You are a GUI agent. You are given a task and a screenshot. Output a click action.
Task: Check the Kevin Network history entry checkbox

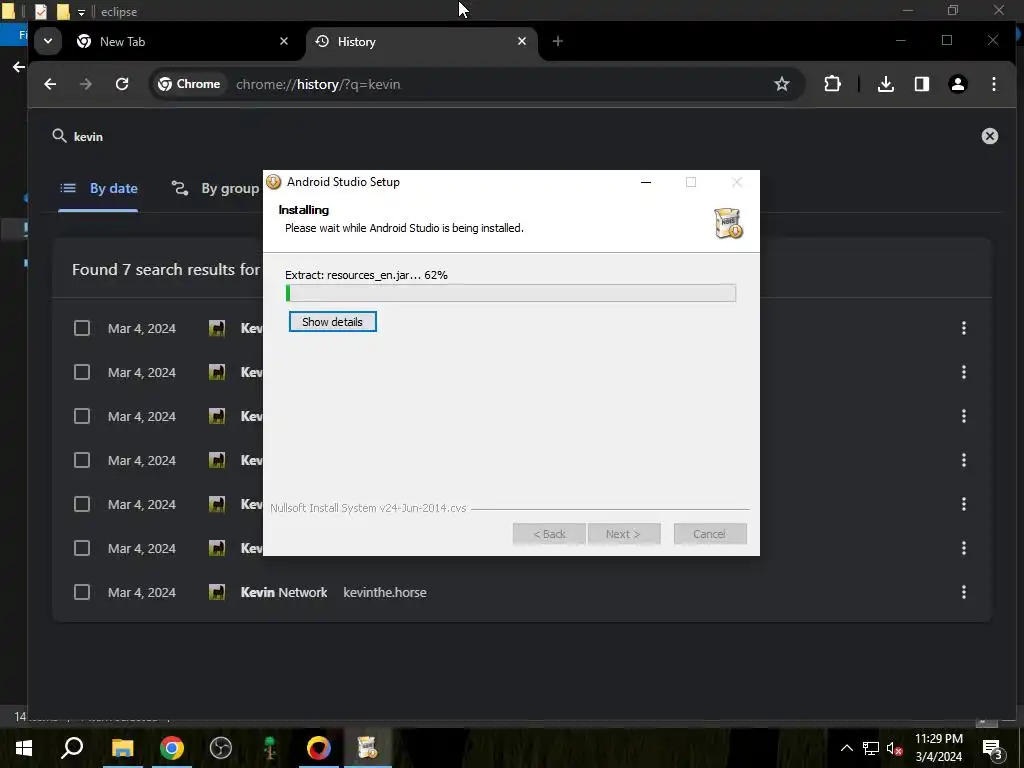(x=82, y=592)
